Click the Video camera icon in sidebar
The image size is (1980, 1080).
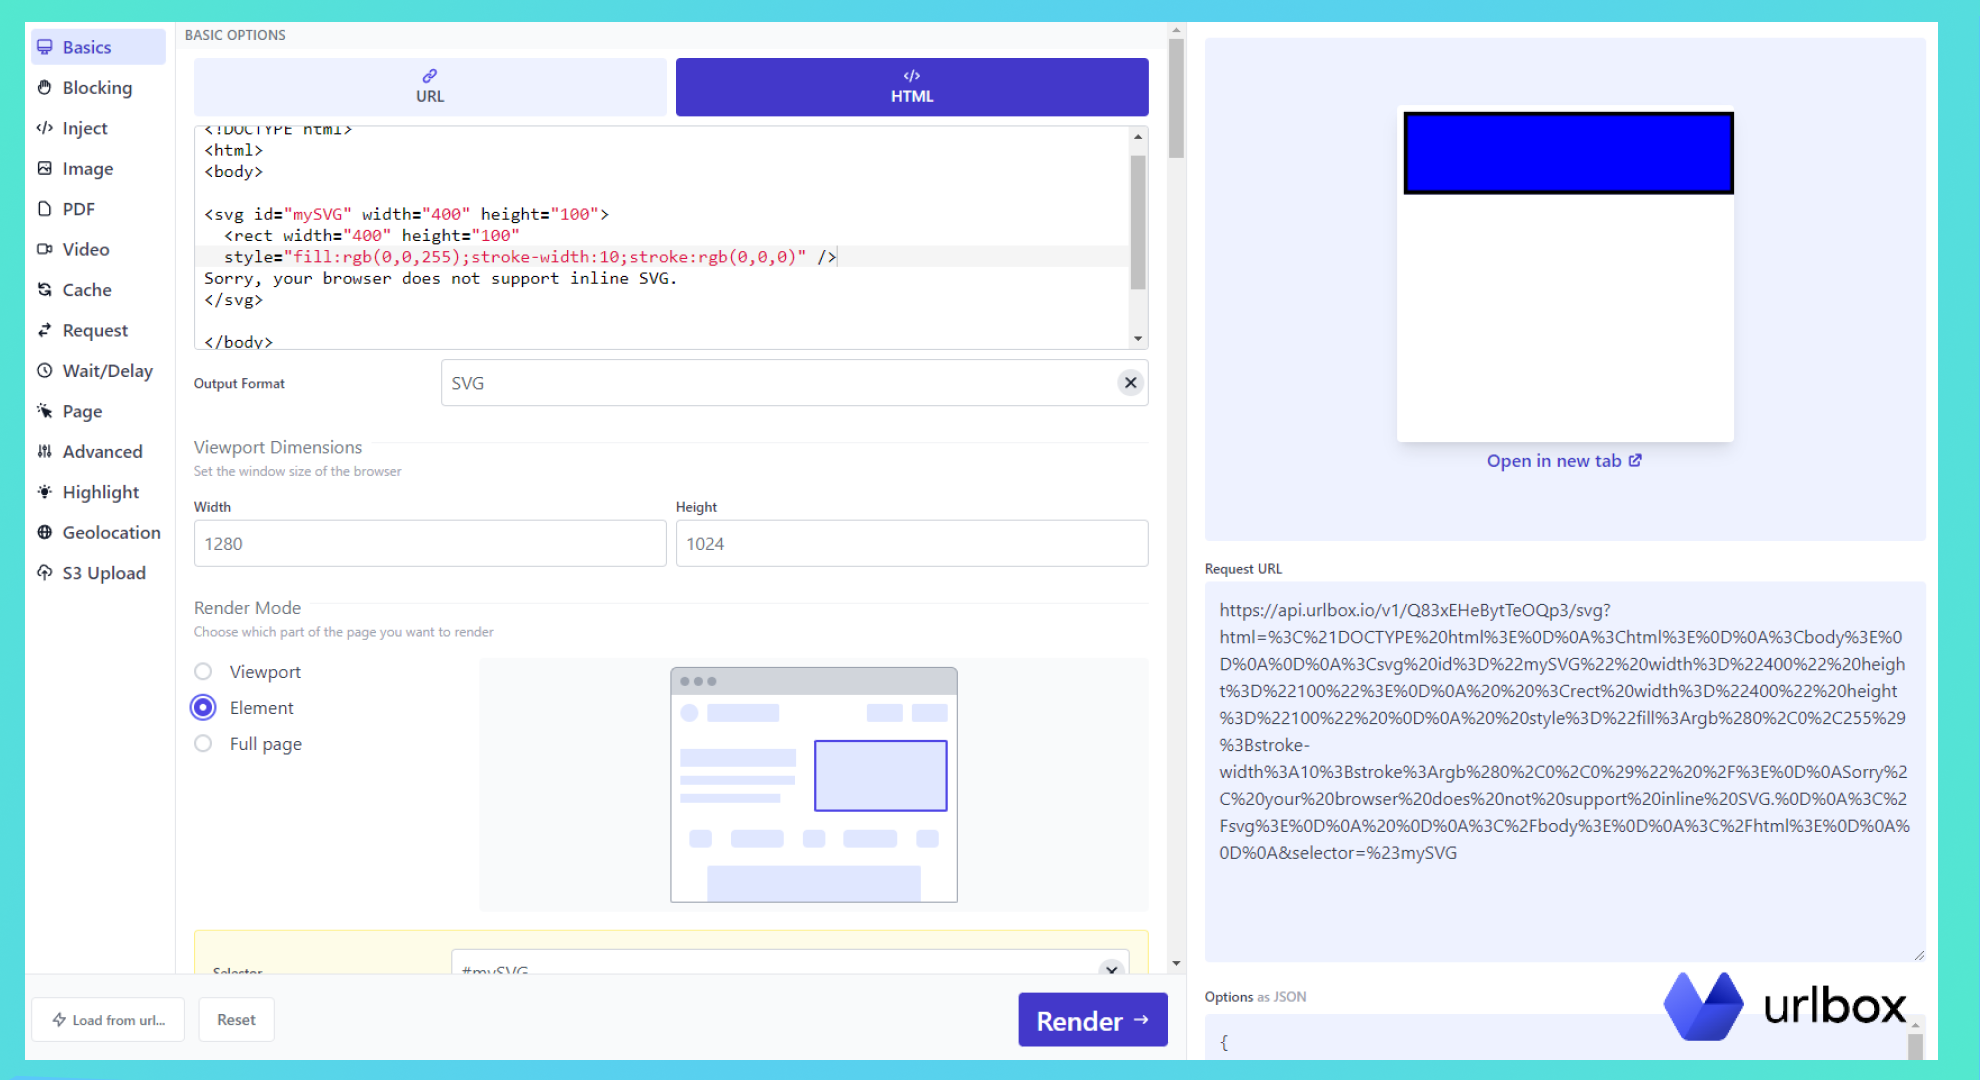tap(45, 249)
